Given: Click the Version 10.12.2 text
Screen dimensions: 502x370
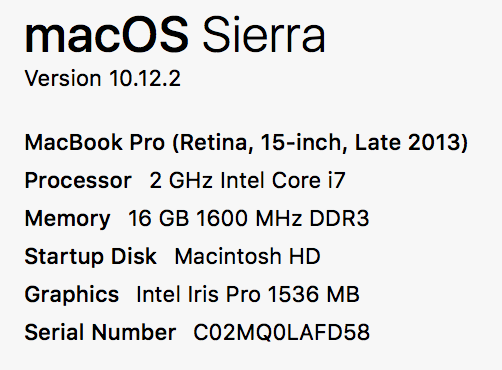Looking at the screenshot, I should coord(103,79).
